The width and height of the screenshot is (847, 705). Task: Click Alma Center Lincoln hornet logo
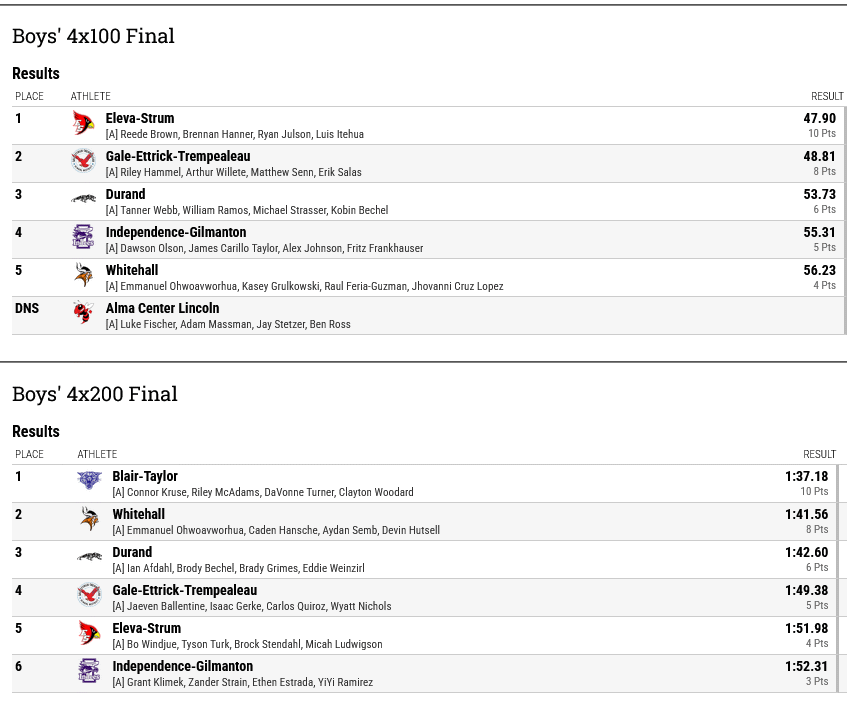(x=83, y=314)
